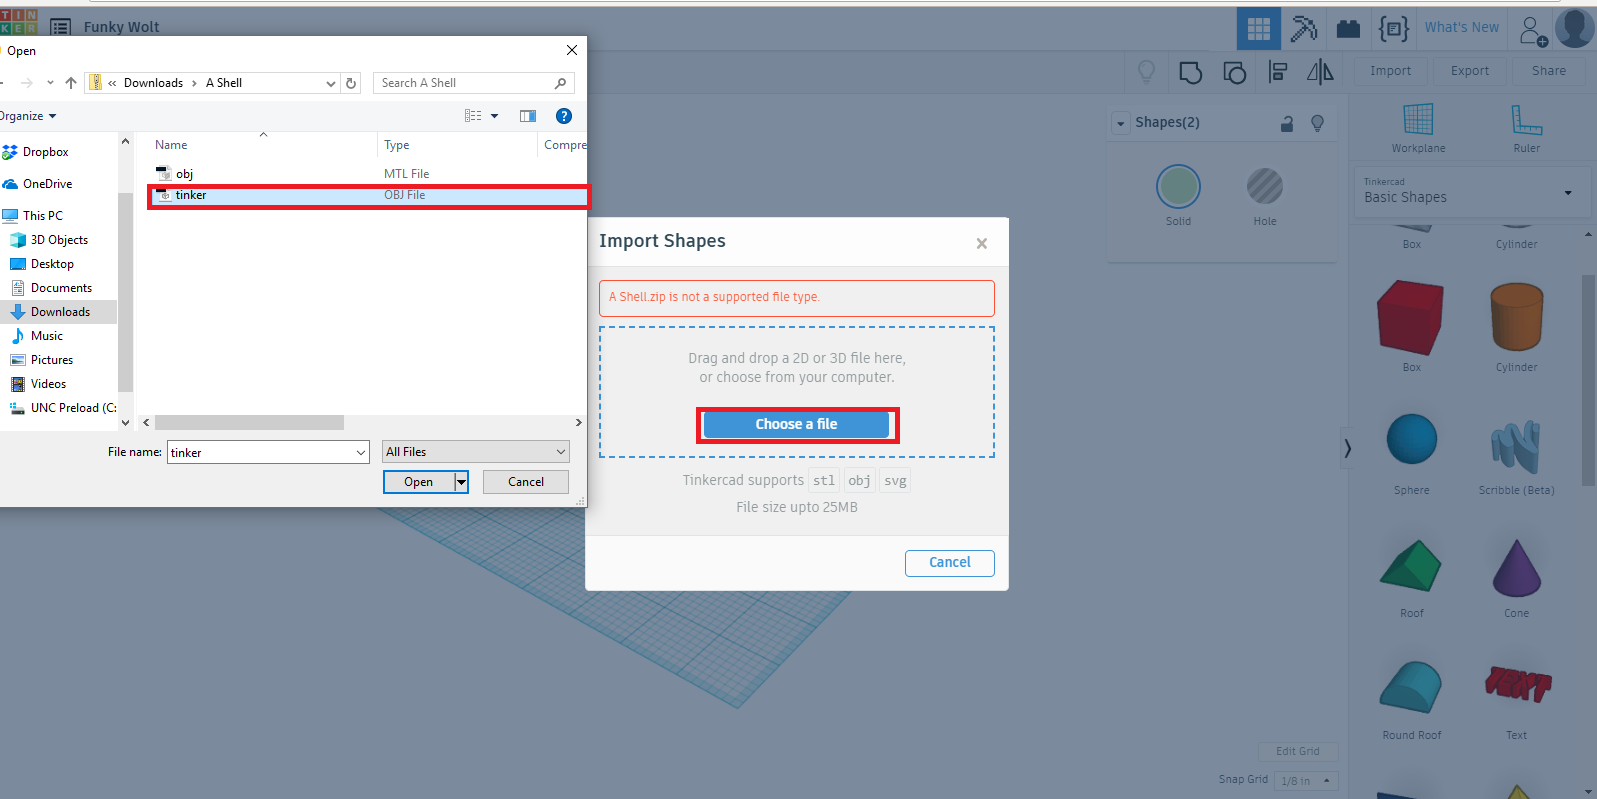This screenshot has width=1597, height=799.
Task: Select OneDrive in navigation pane
Action: tap(47, 184)
